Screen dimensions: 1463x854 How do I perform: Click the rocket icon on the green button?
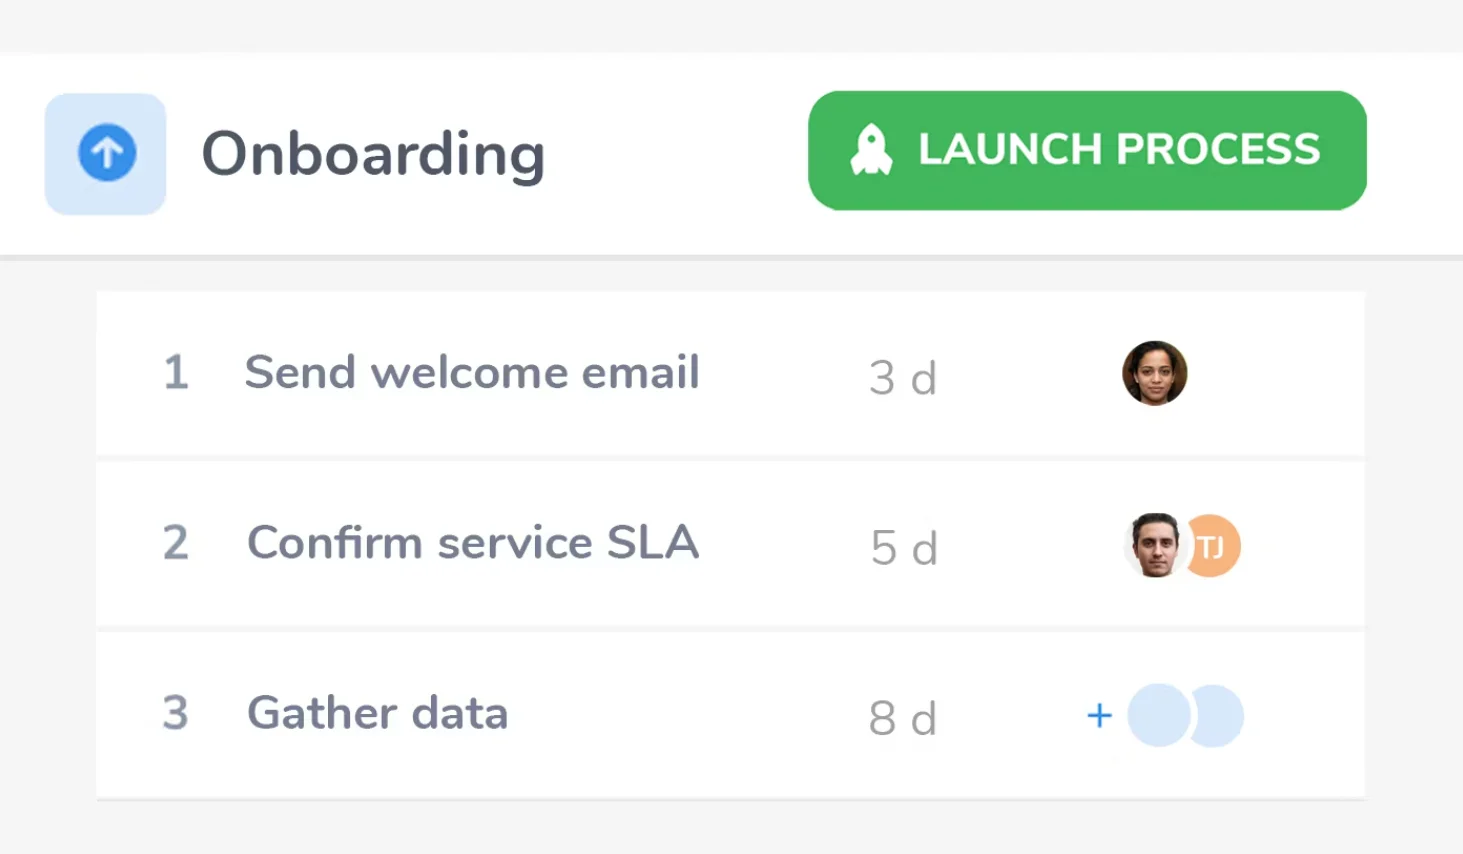pos(871,151)
